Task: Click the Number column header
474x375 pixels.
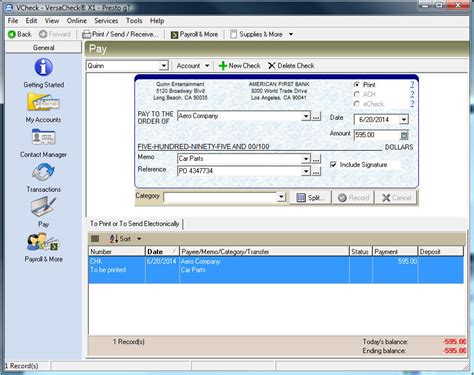Action: (x=117, y=252)
